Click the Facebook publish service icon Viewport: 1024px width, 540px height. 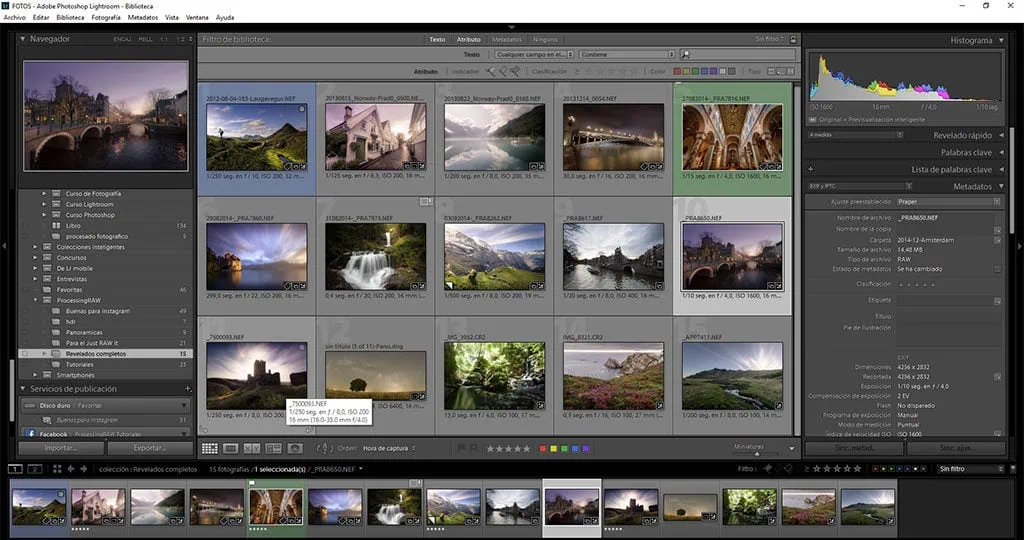(30, 434)
